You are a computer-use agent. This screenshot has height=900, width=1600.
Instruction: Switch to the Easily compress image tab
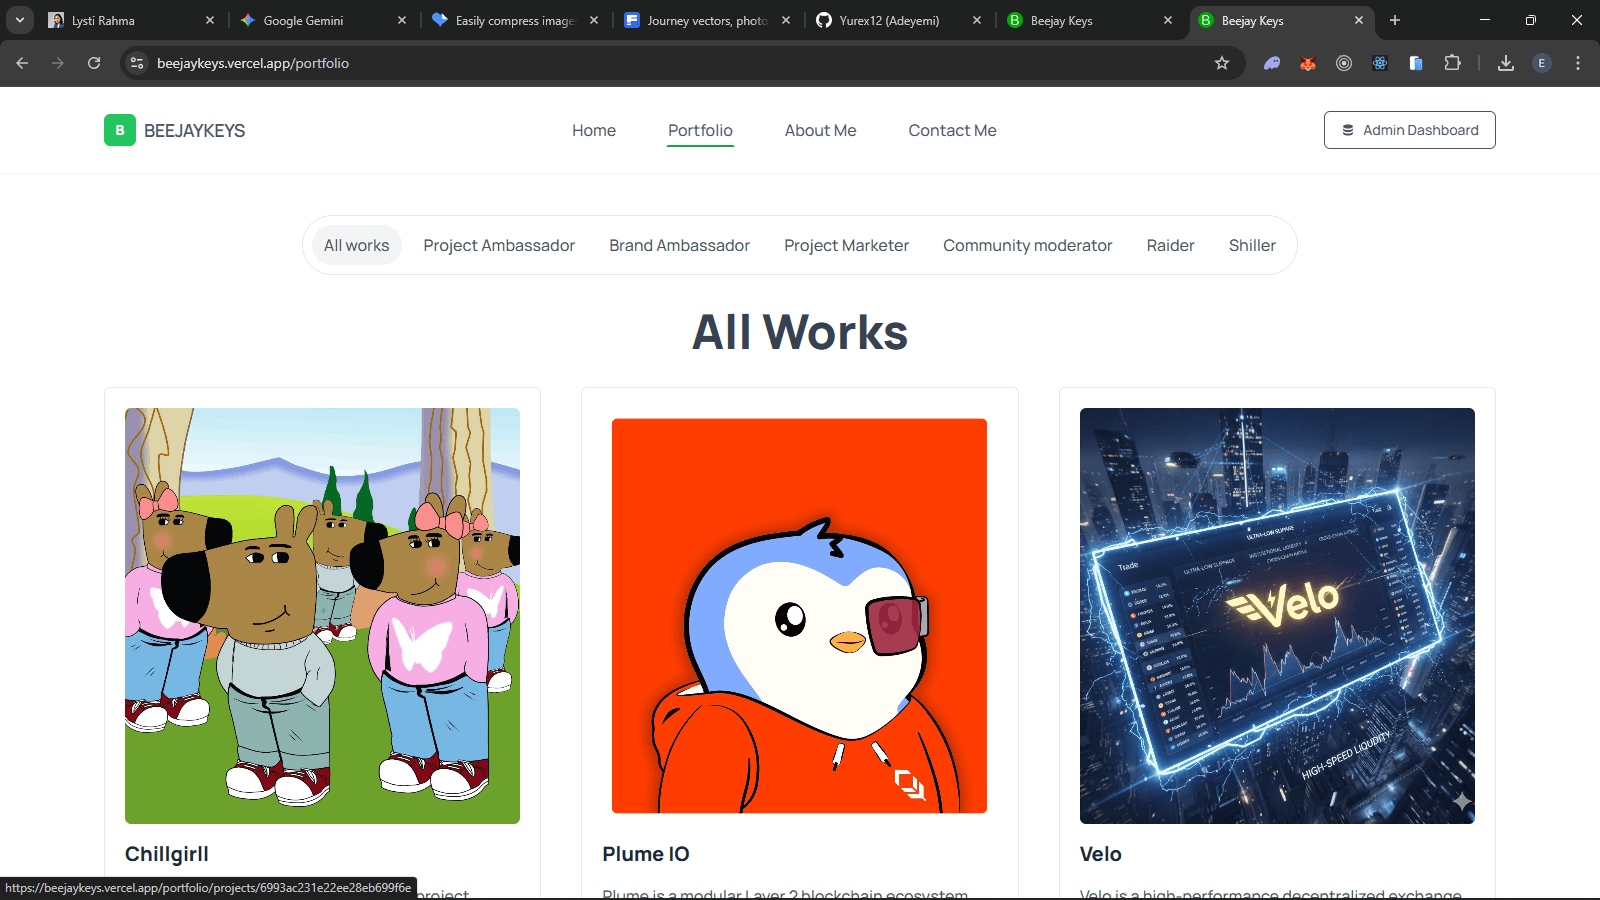(515, 20)
